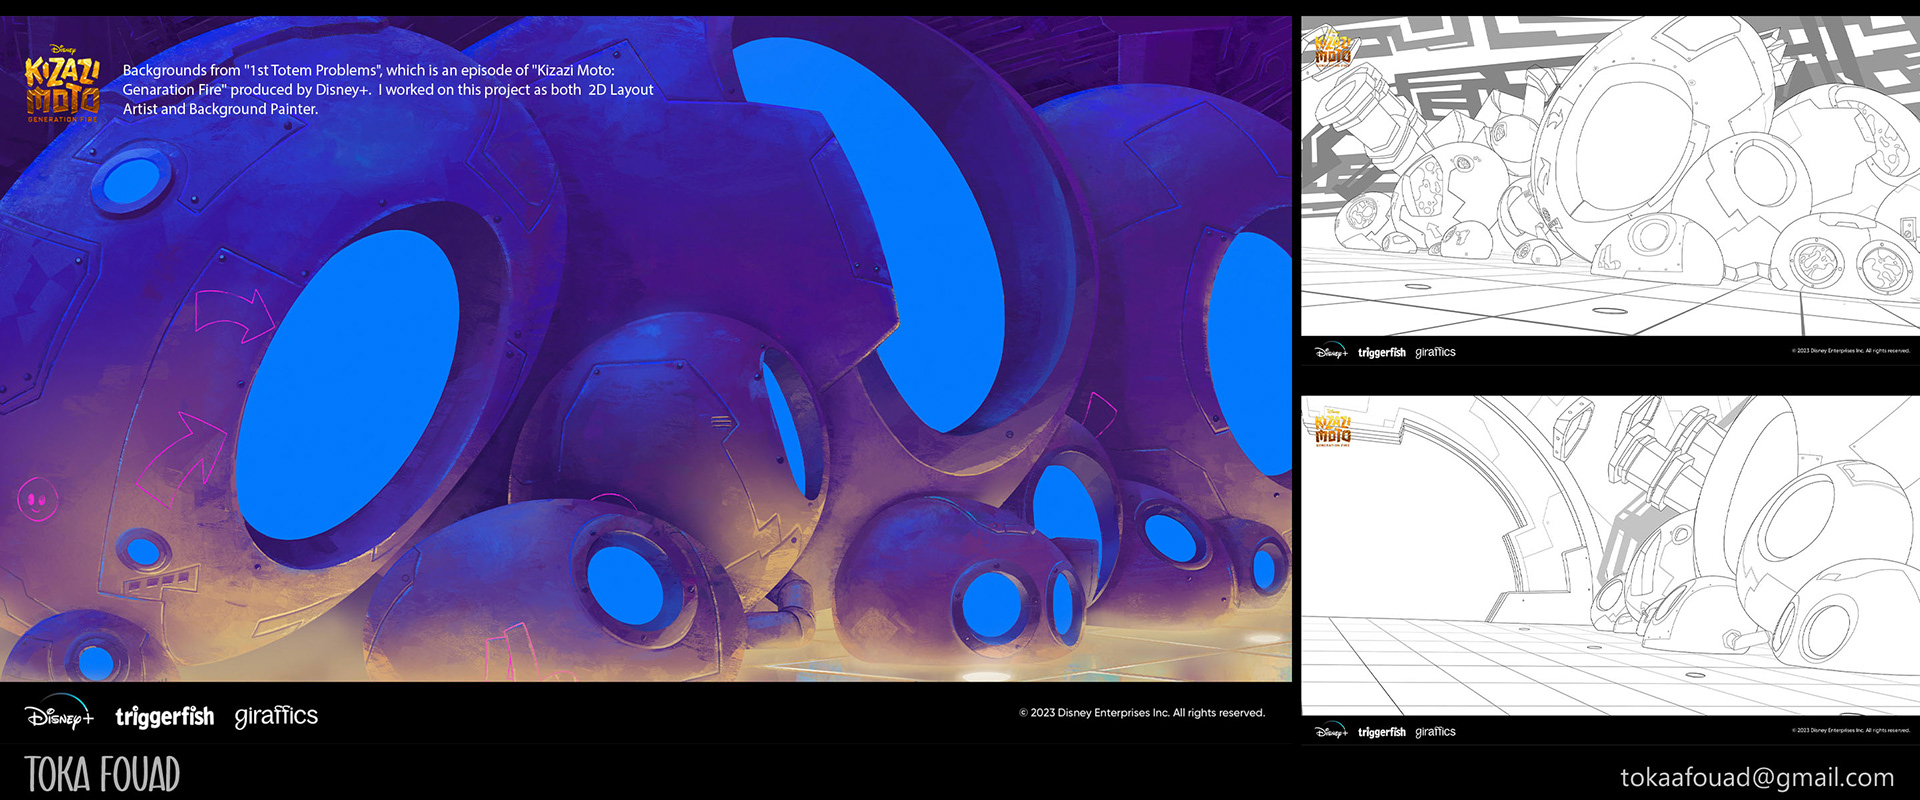Click the small triggerfish logo under the top line-art
Viewport: 1920px width, 800px height.
click(x=1382, y=352)
